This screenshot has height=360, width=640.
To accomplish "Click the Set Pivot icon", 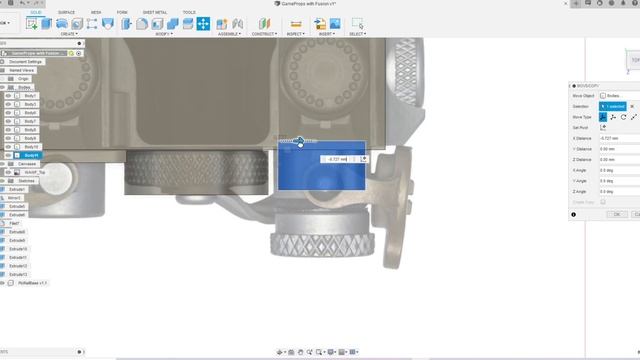I will [x=603, y=128].
